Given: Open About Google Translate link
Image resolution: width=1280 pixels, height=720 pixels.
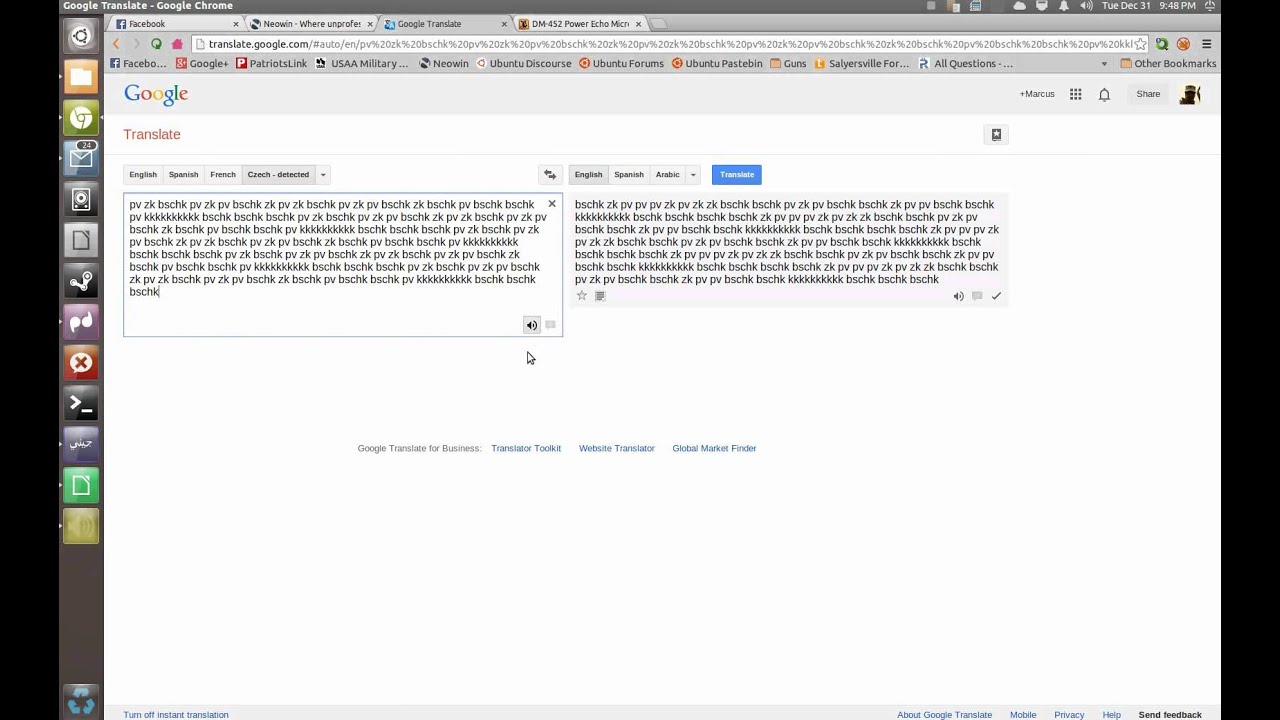Looking at the screenshot, I should coord(944,714).
